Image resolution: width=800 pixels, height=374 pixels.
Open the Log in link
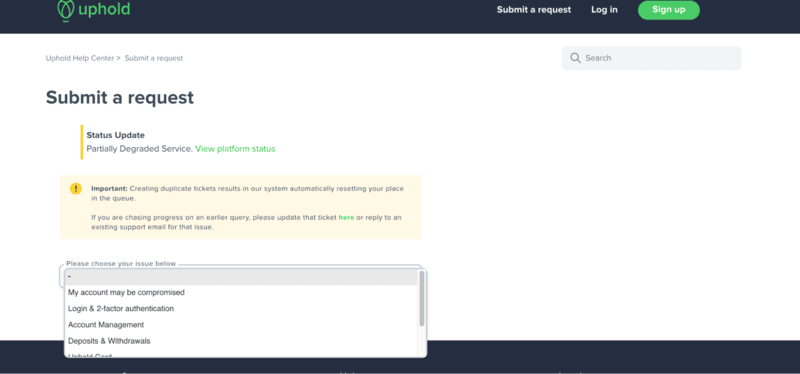[x=604, y=10]
